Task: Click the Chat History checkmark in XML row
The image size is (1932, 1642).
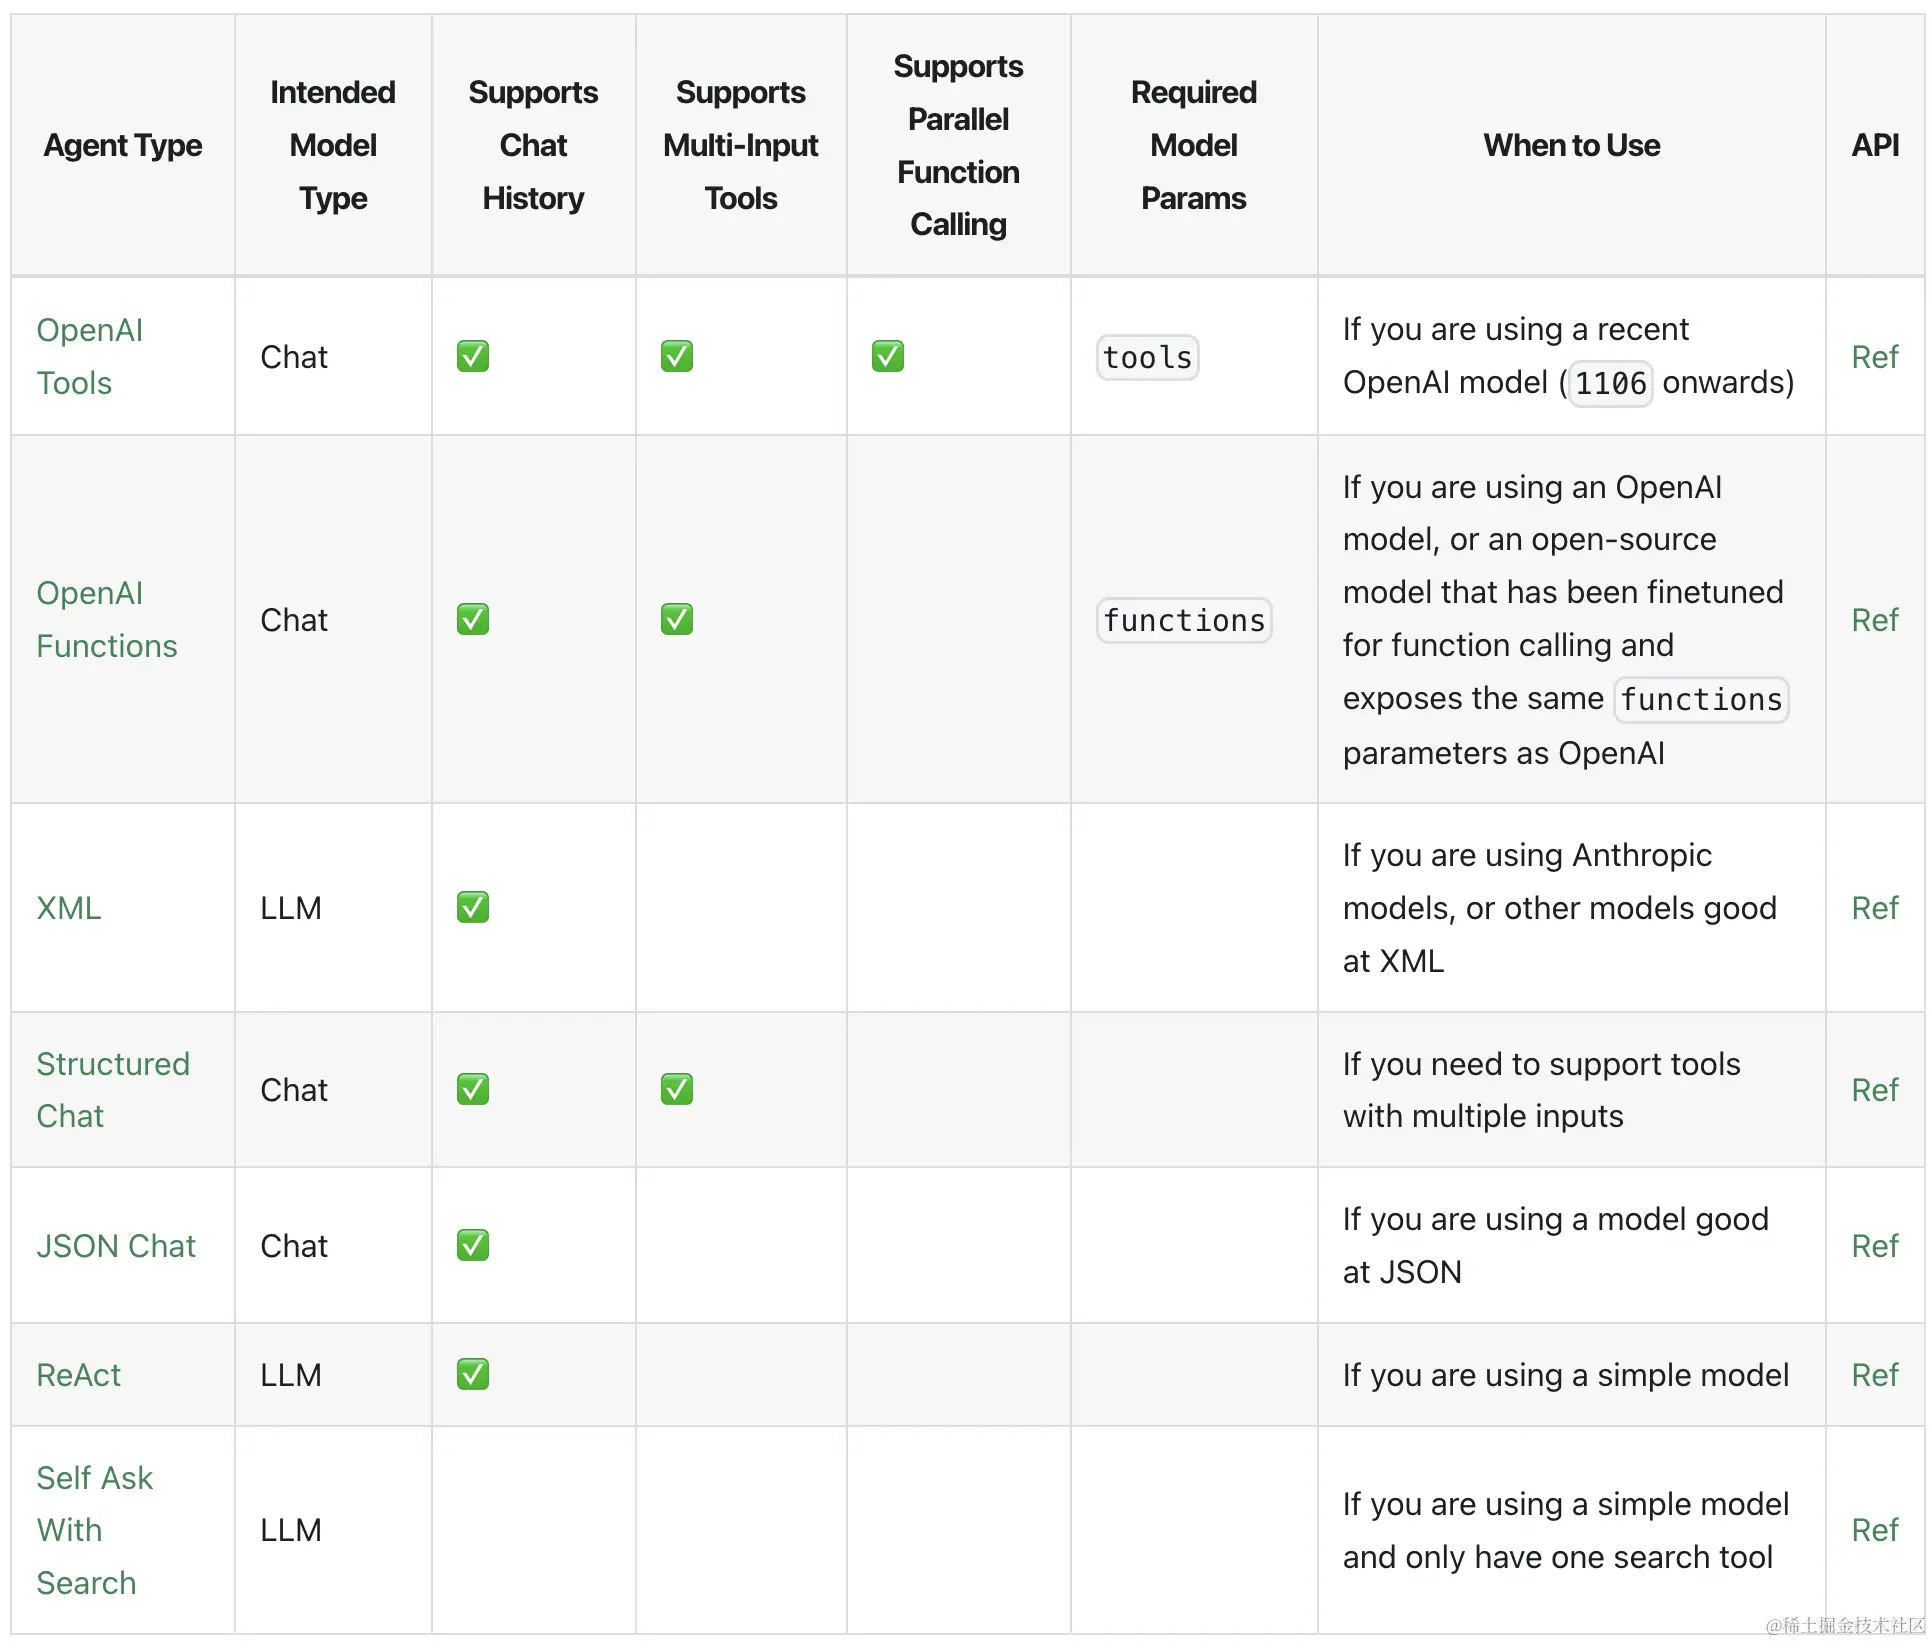Action: [x=473, y=907]
